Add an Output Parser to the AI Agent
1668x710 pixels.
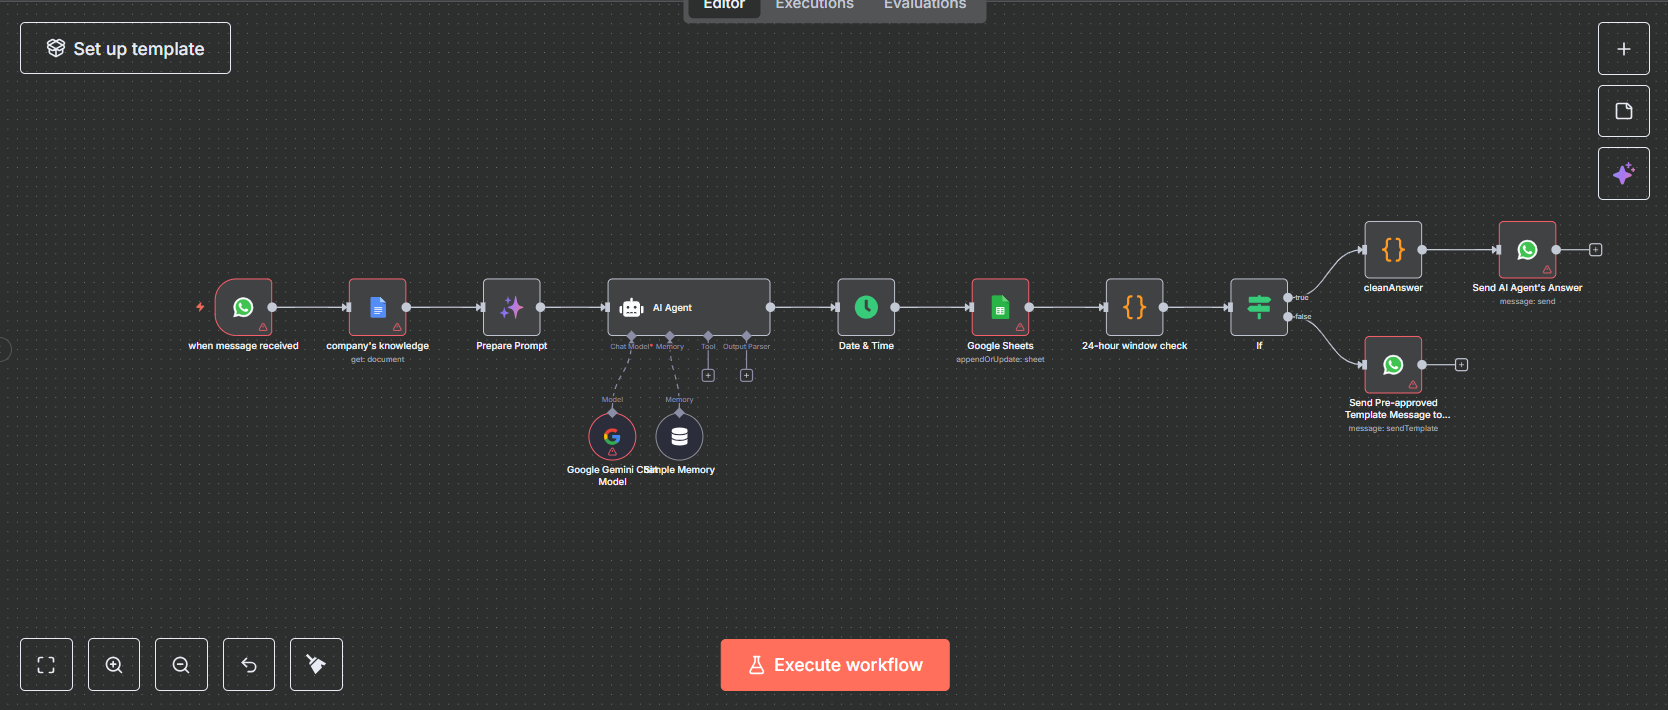[x=746, y=376]
